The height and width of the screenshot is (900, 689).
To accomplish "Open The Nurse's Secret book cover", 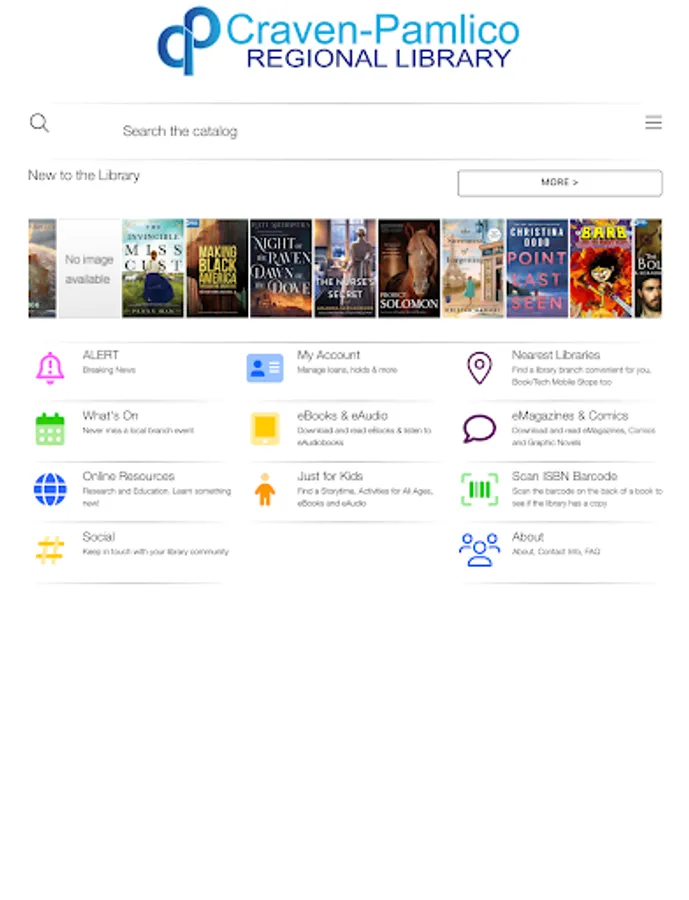I will click(x=345, y=268).
